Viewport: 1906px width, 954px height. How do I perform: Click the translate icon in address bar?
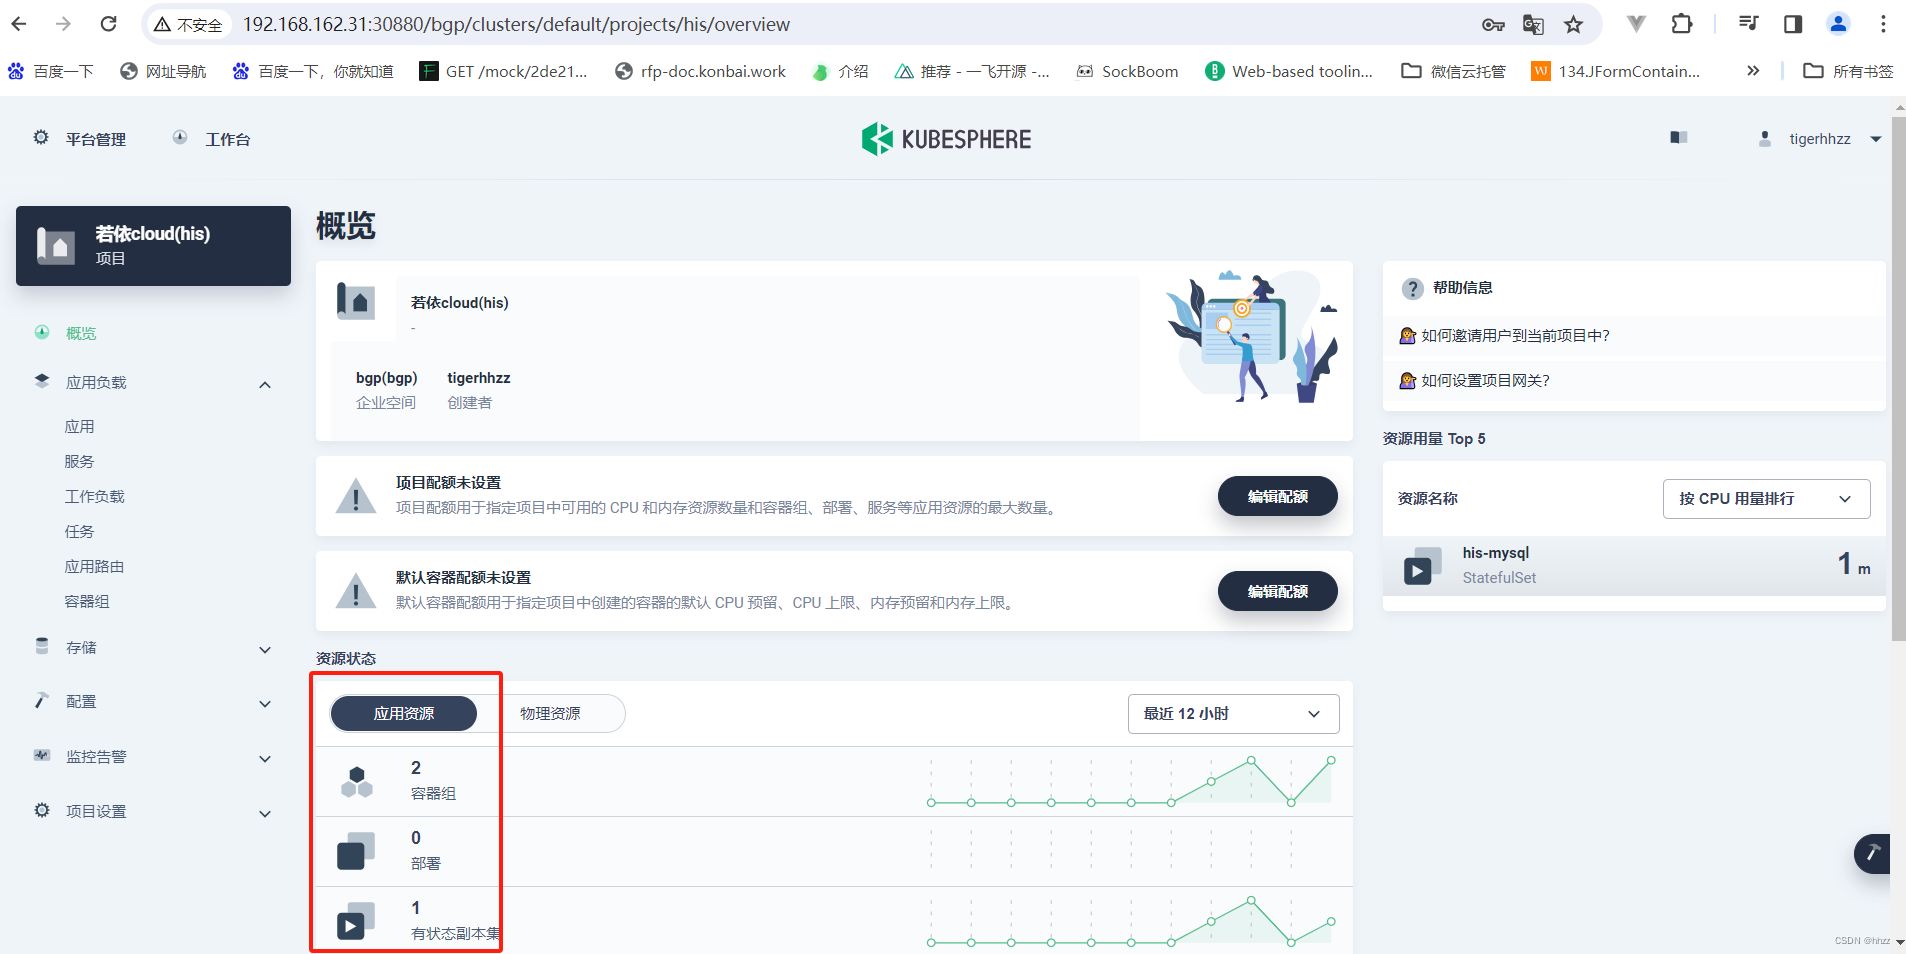(x=1533, y=24)
